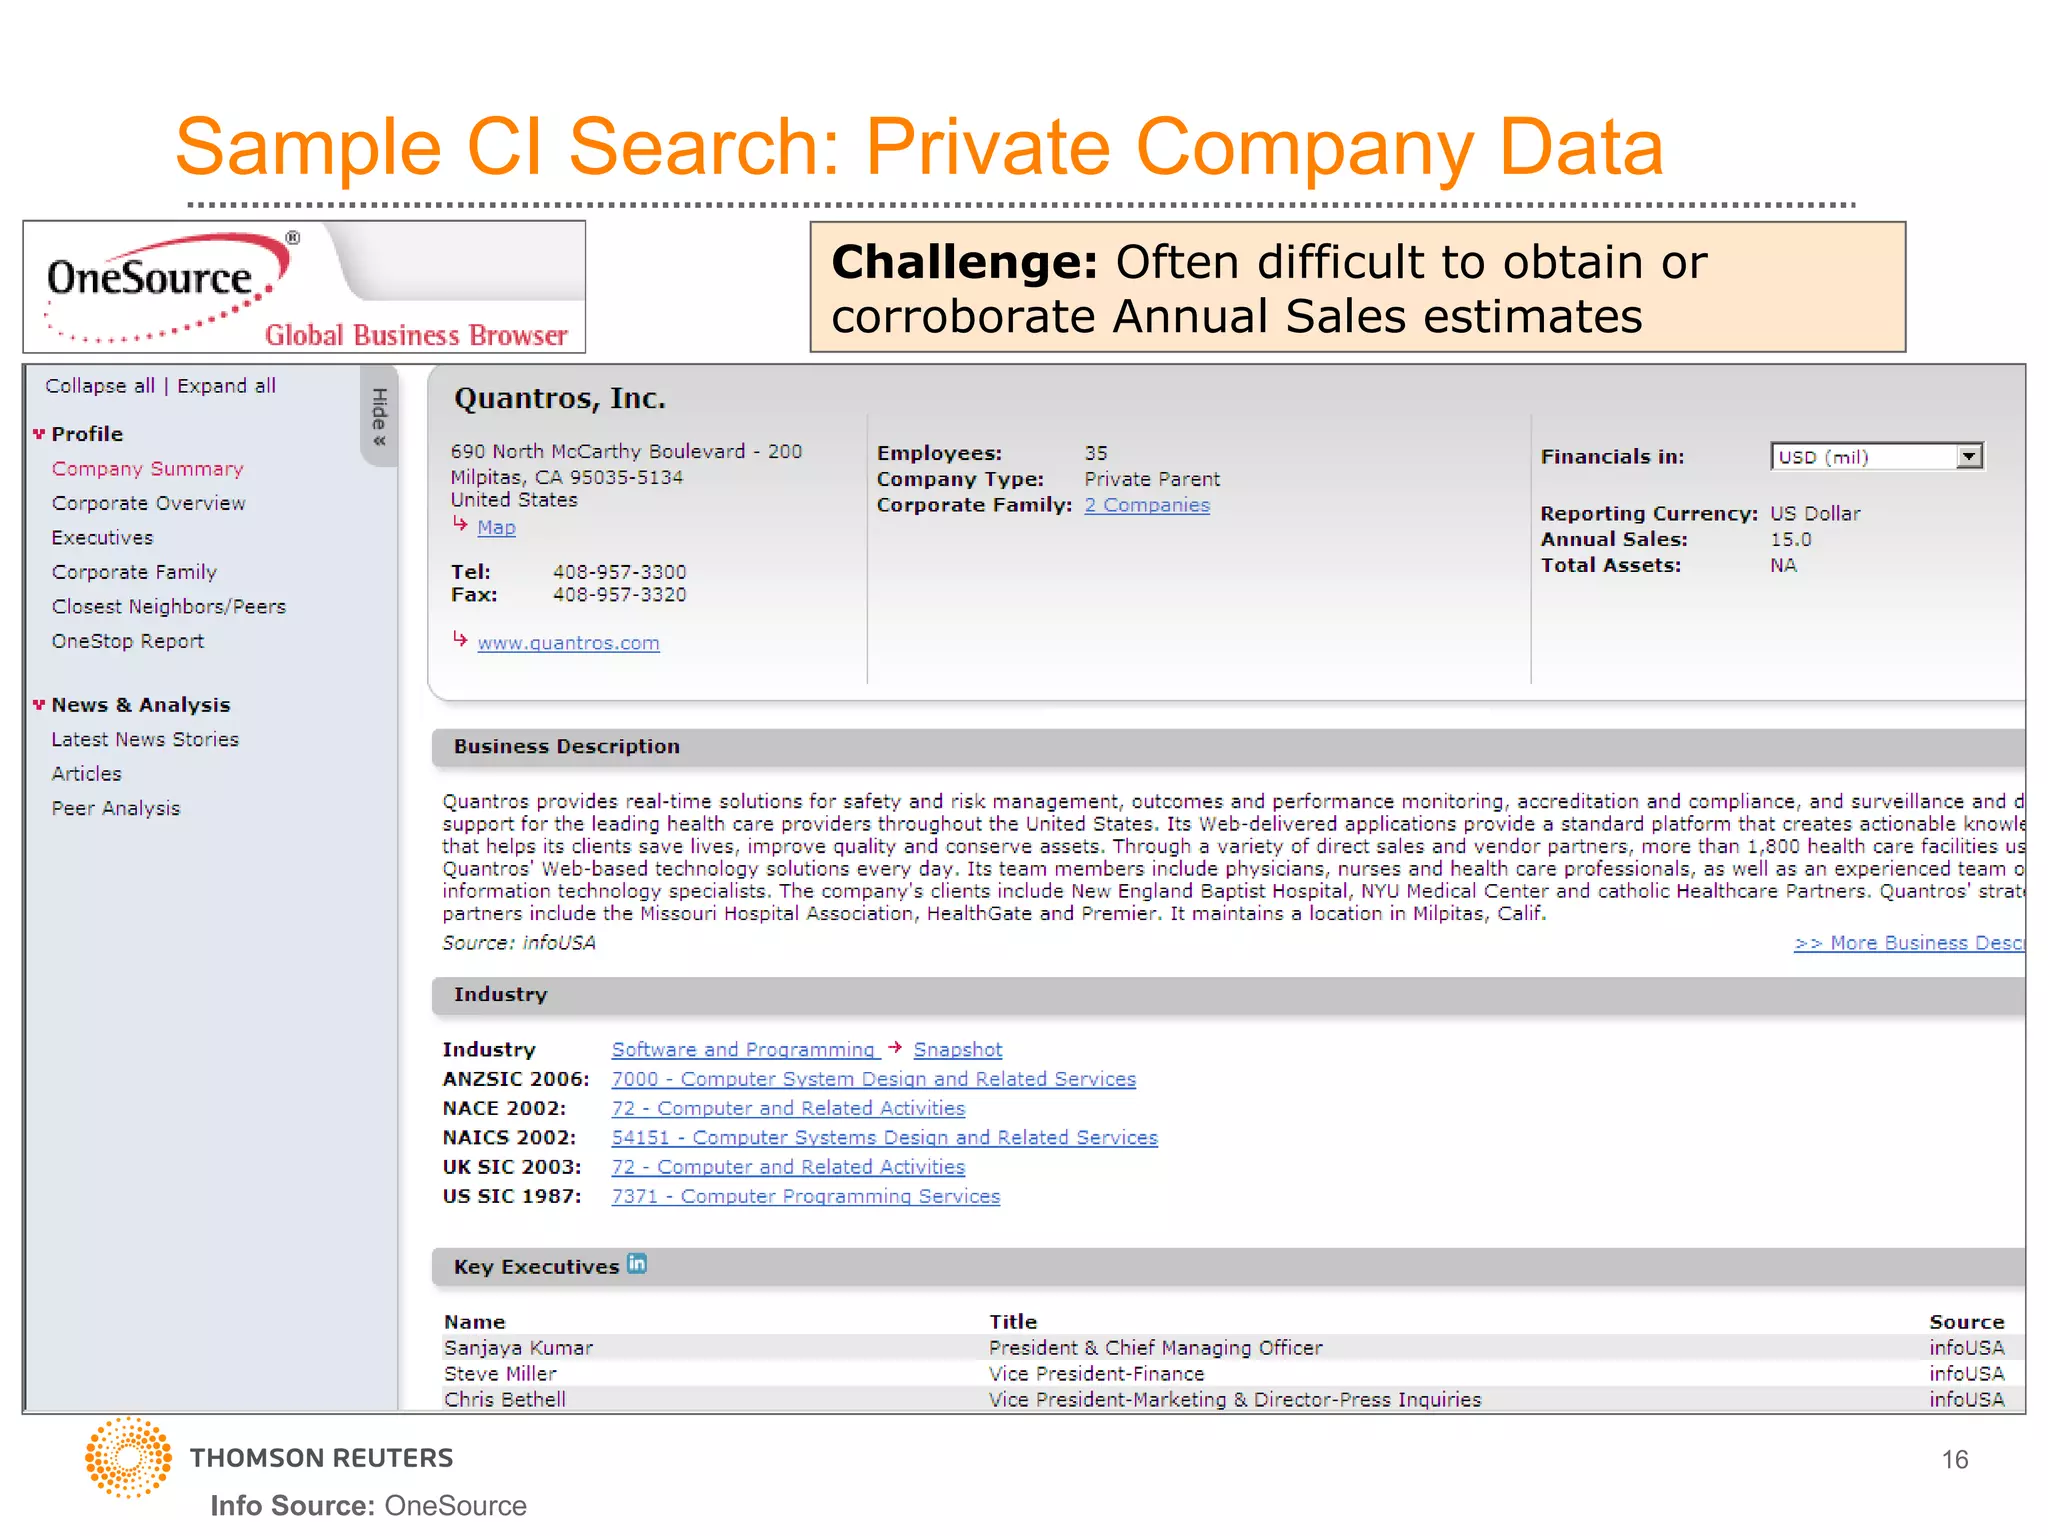Click the Tel number 408-957-3300
The image size is (2048, 1536).
(x=620, y=572)
